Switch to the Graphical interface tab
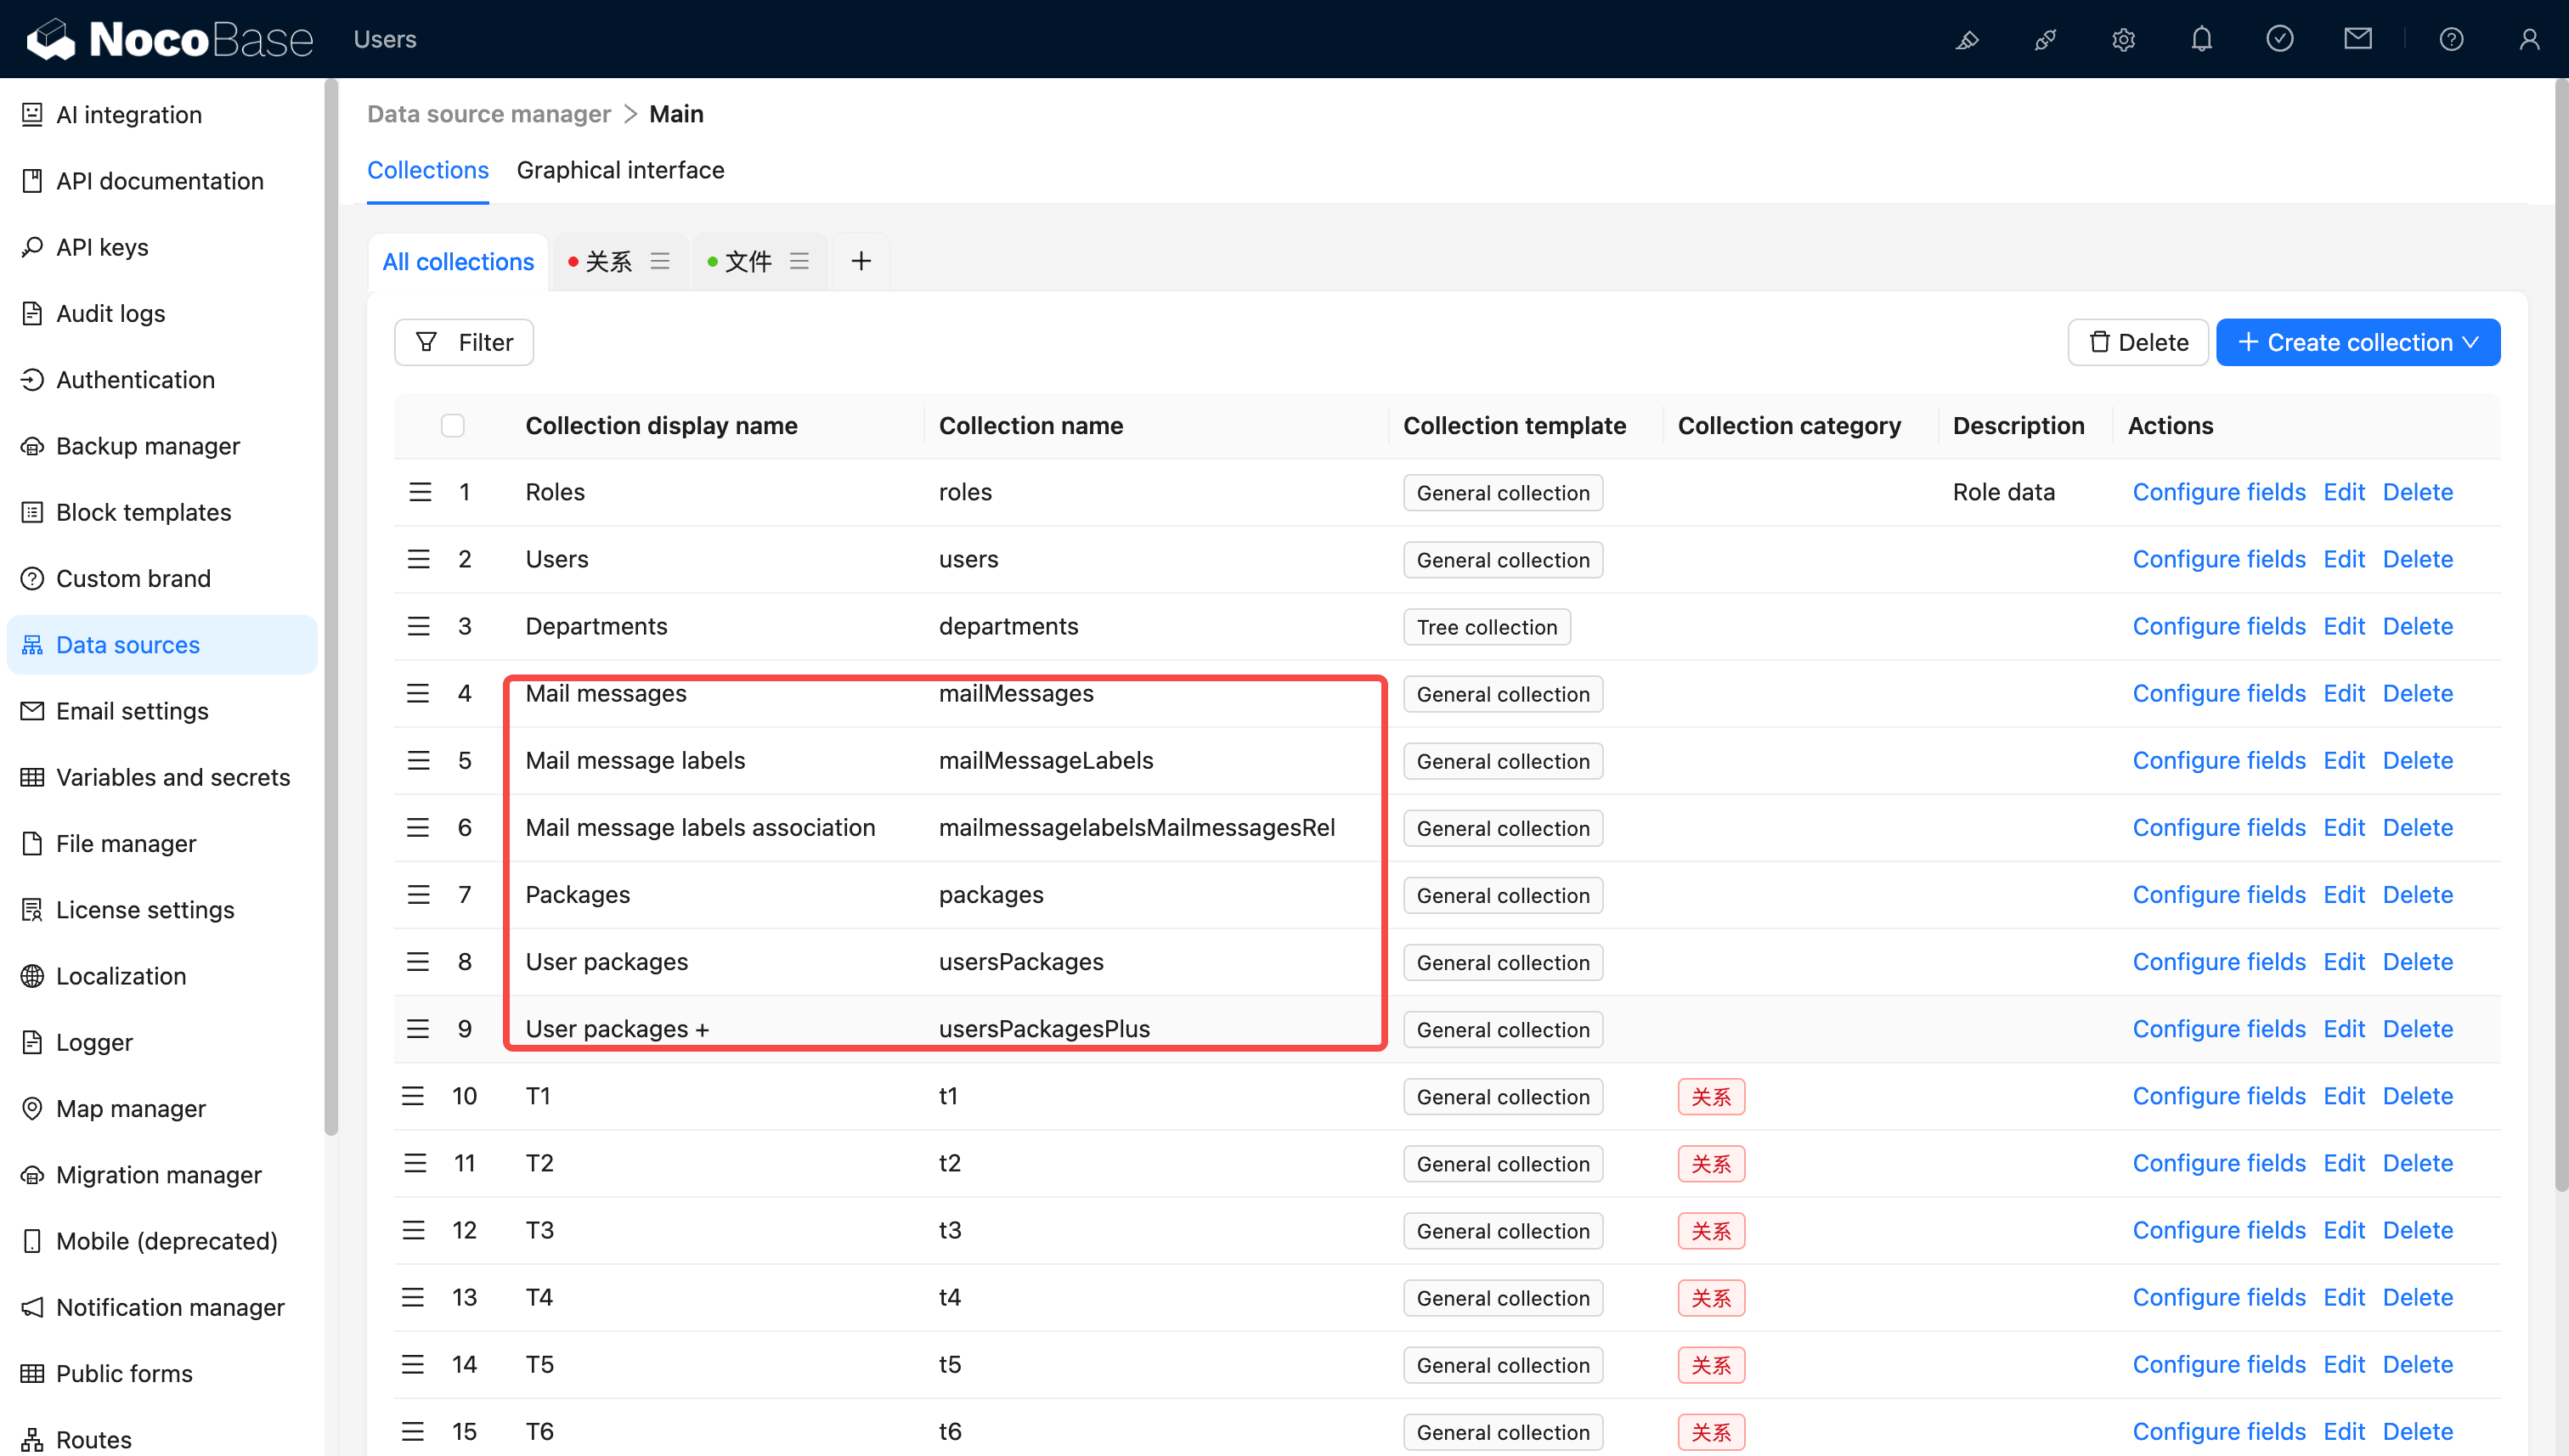 (x=620, y=170)
